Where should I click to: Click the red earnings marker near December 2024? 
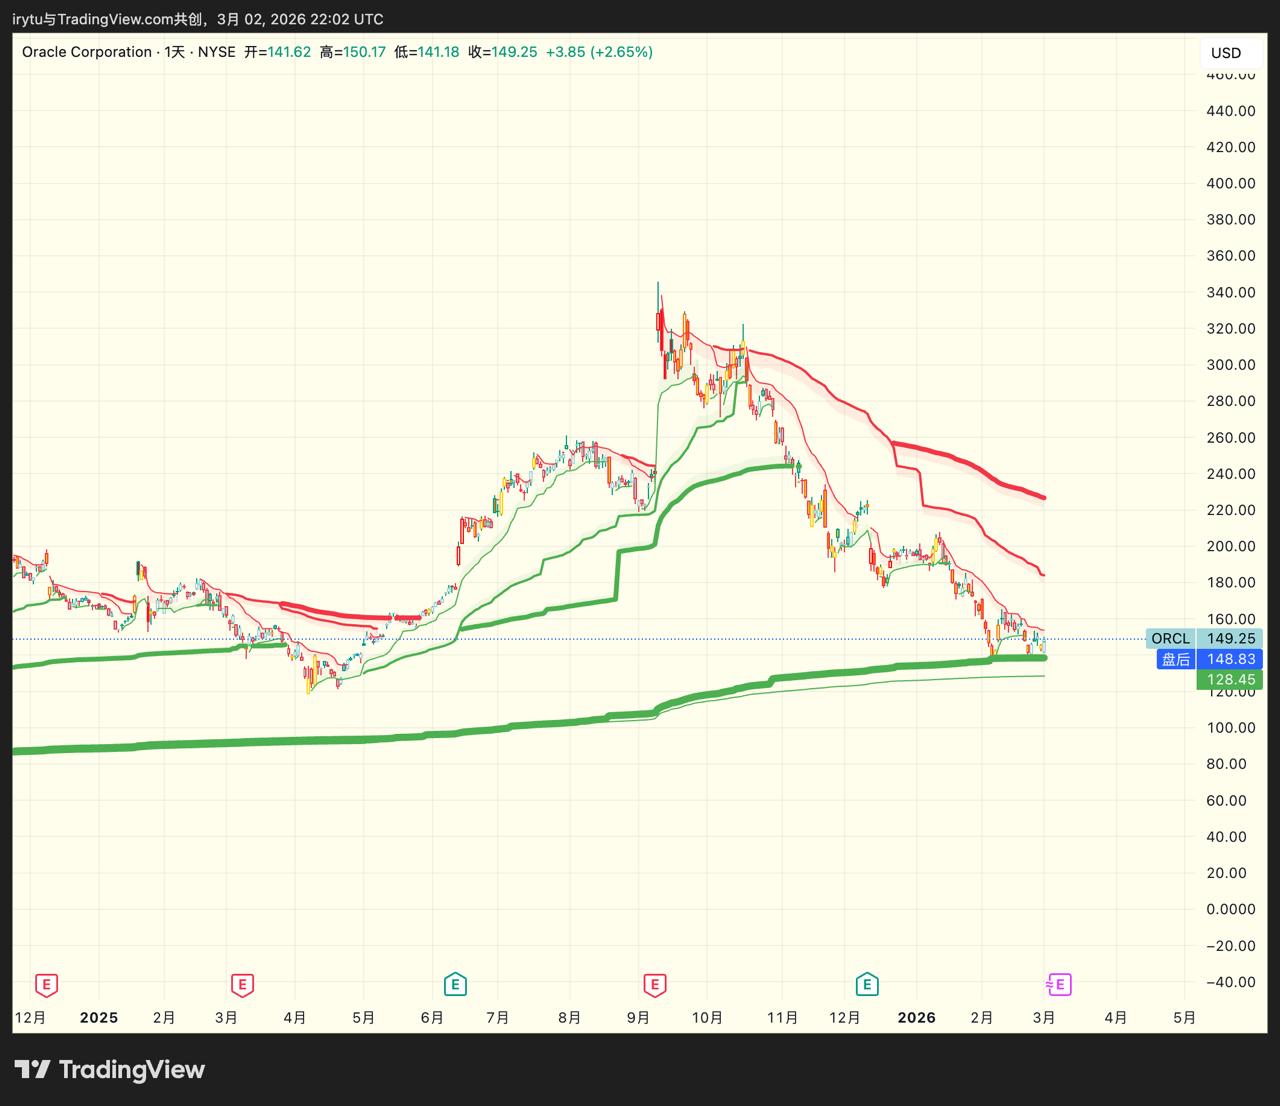click(x=46, y=985)
